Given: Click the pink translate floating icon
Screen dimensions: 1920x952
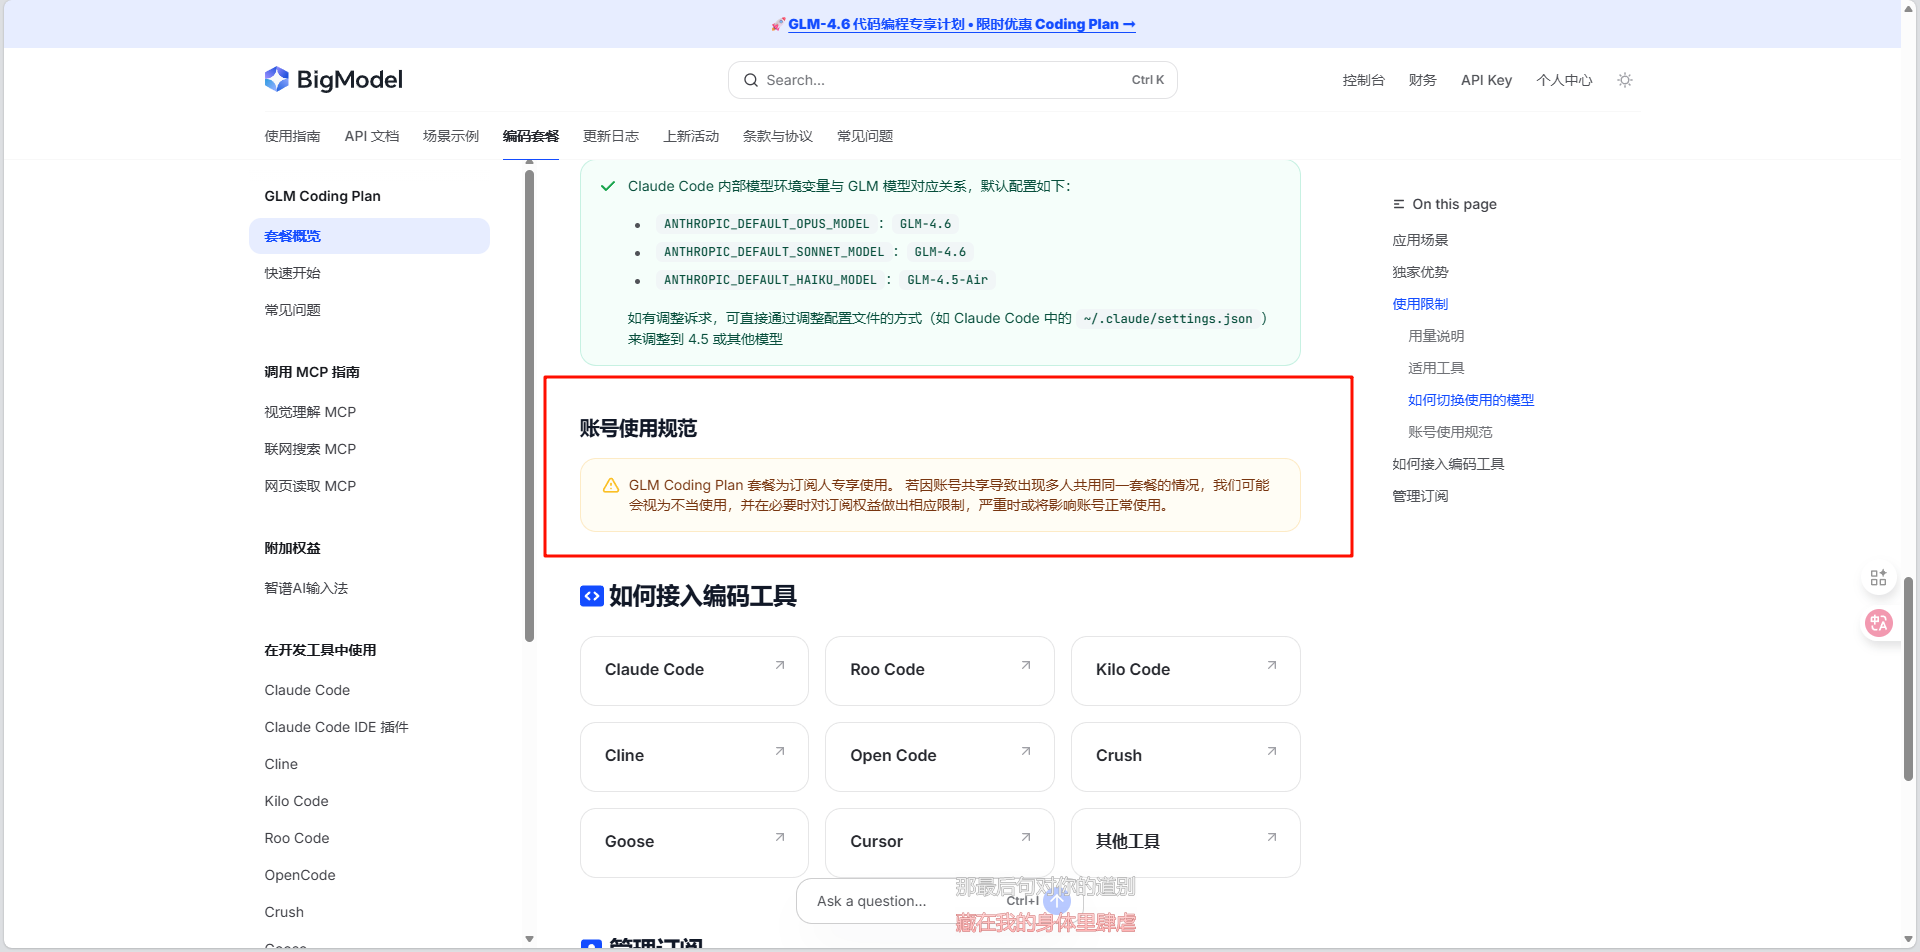Looking at the screenshot, I should (1879, 623).
